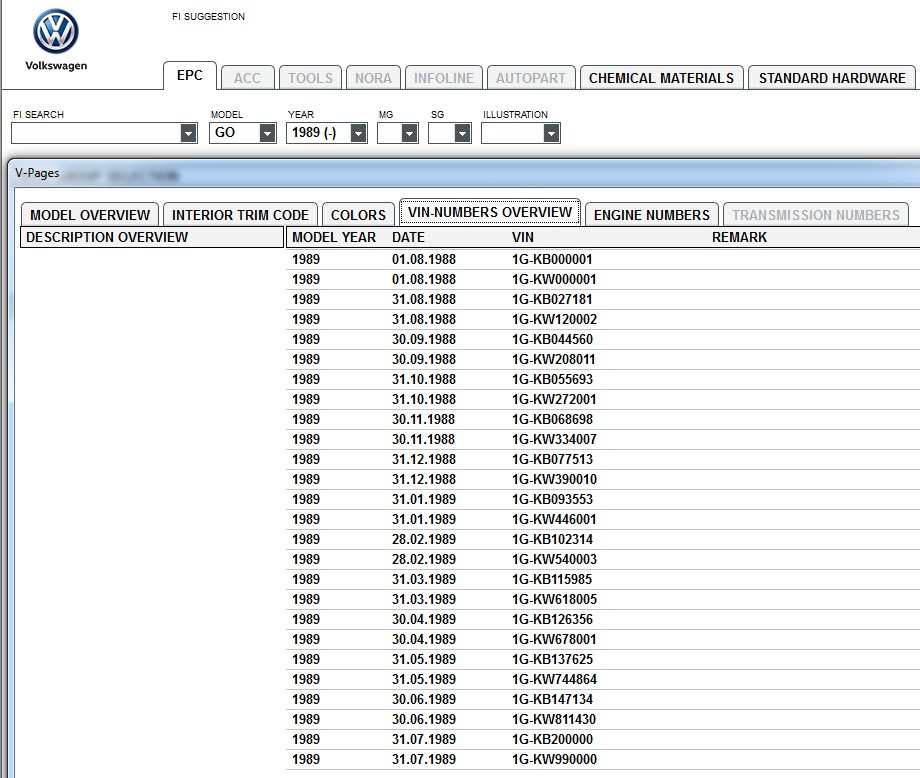Image resolution: width=920 pixels, height=778 pixels.
Task: Expand the ILLUSTRATION dropdown
Action: [550, 133]
